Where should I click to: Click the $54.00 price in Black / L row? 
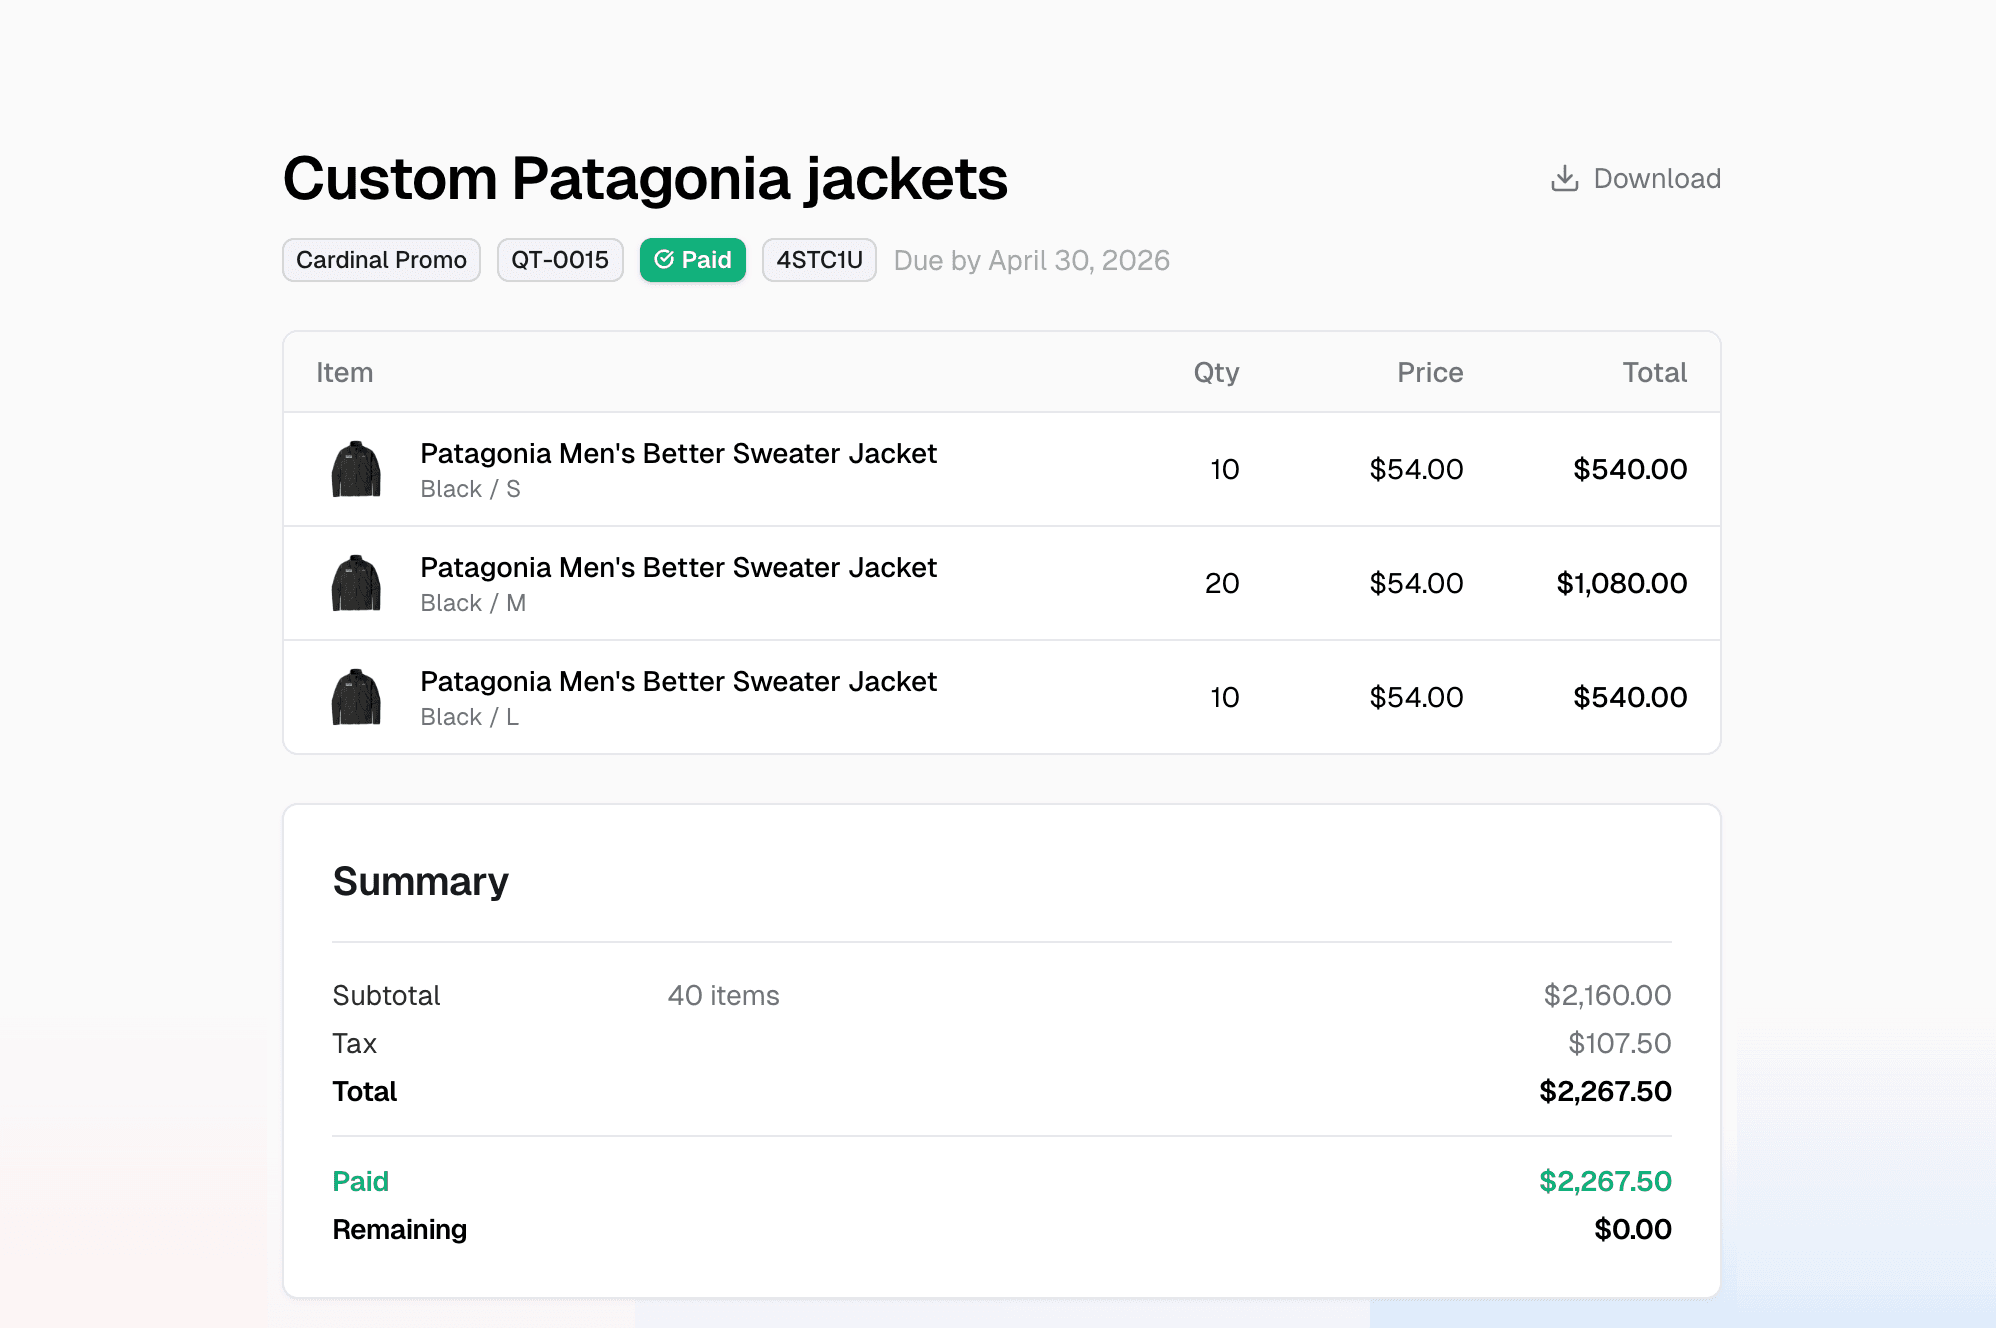pos(1416,697)
